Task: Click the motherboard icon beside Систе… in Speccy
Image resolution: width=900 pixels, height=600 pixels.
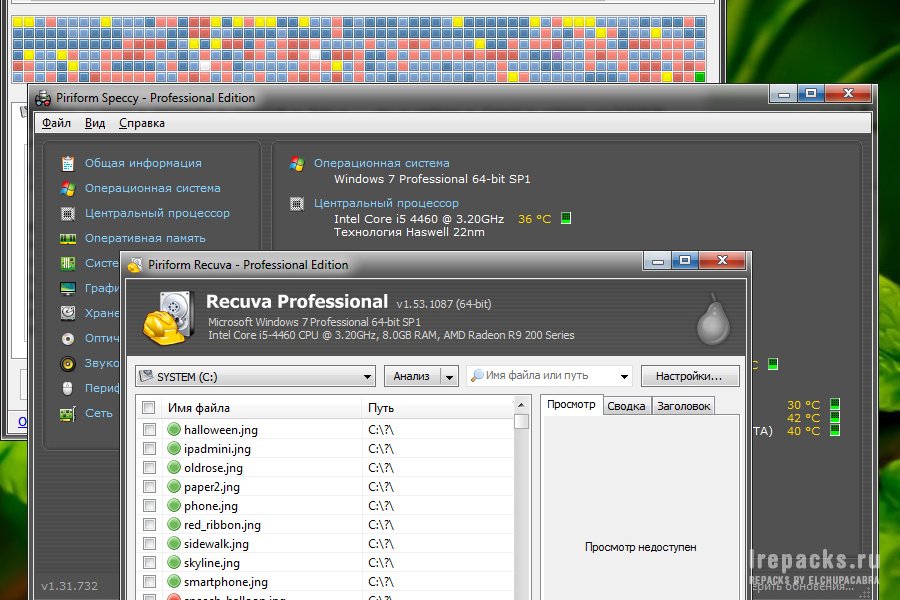Action: (x=68, y=264)
